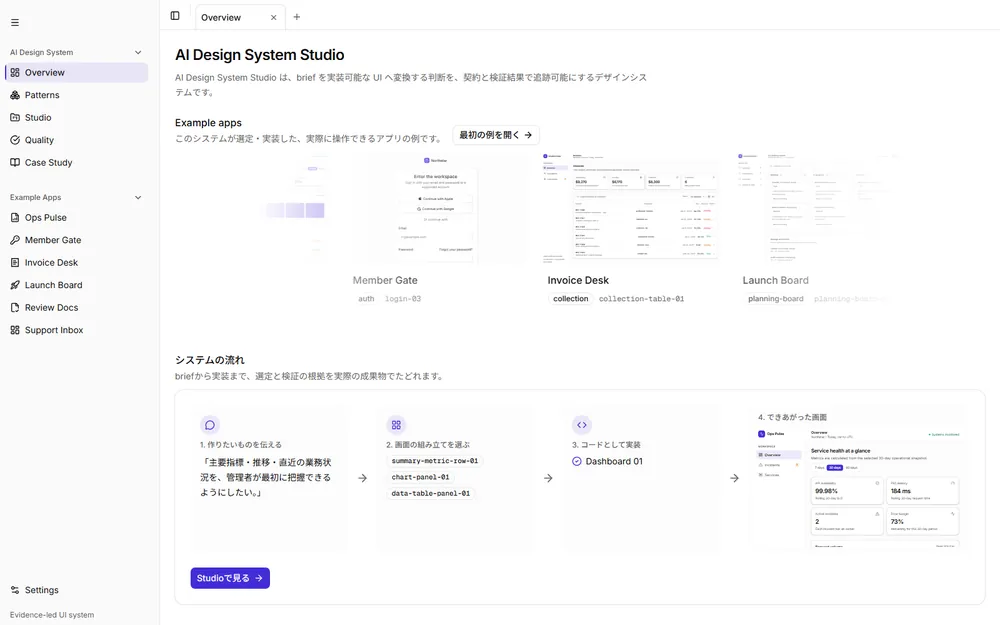Click the login-03 label

(402, 298)
